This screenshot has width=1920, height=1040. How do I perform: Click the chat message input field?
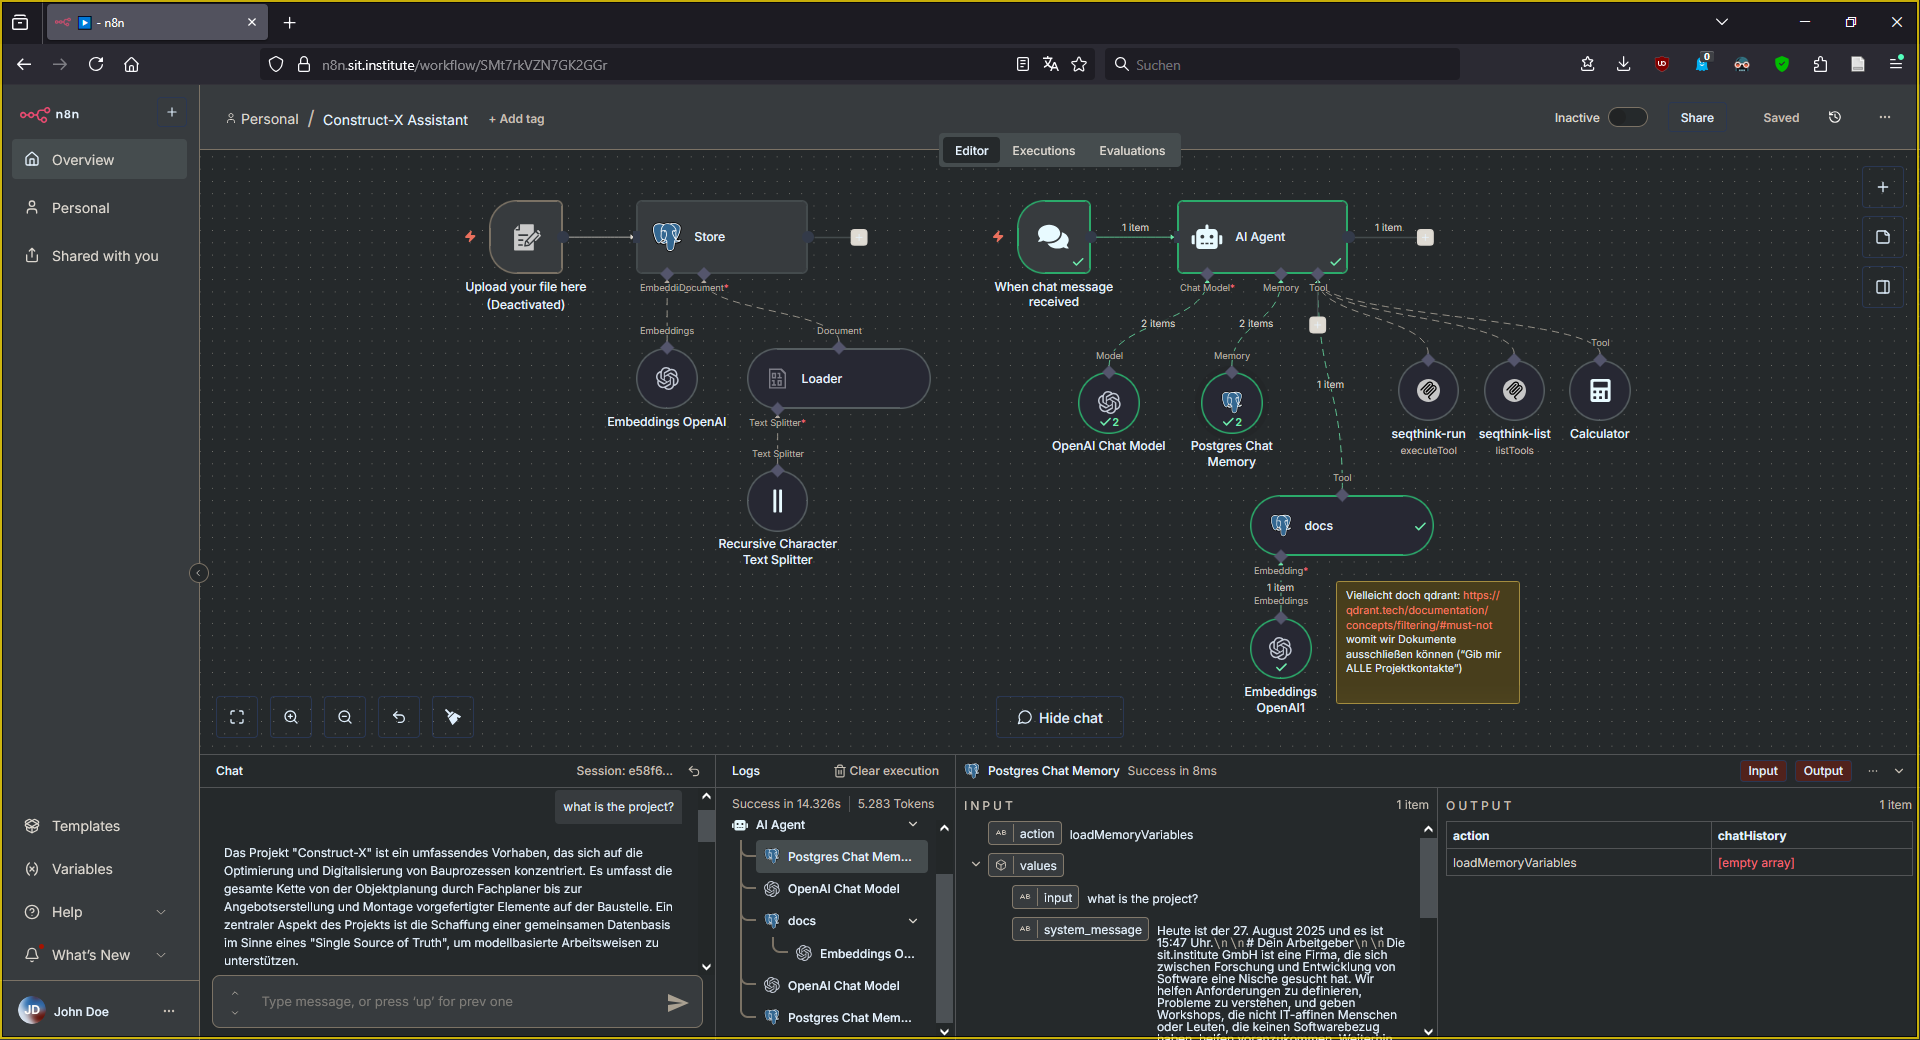tap(450, 1001)
